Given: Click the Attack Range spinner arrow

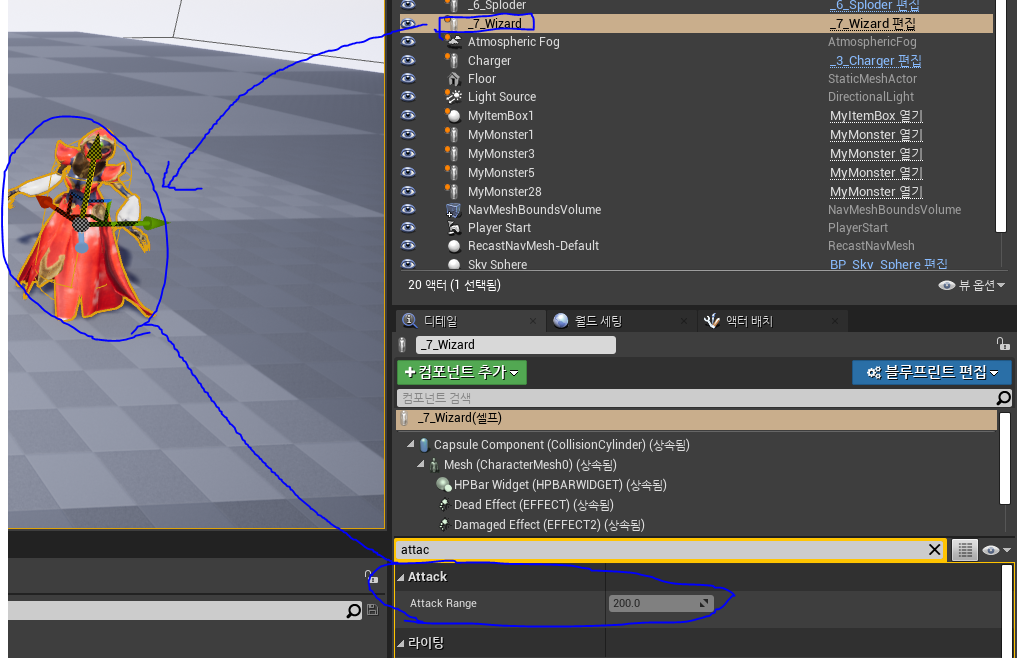Looking at the screenshot, I should pos(704,603).
